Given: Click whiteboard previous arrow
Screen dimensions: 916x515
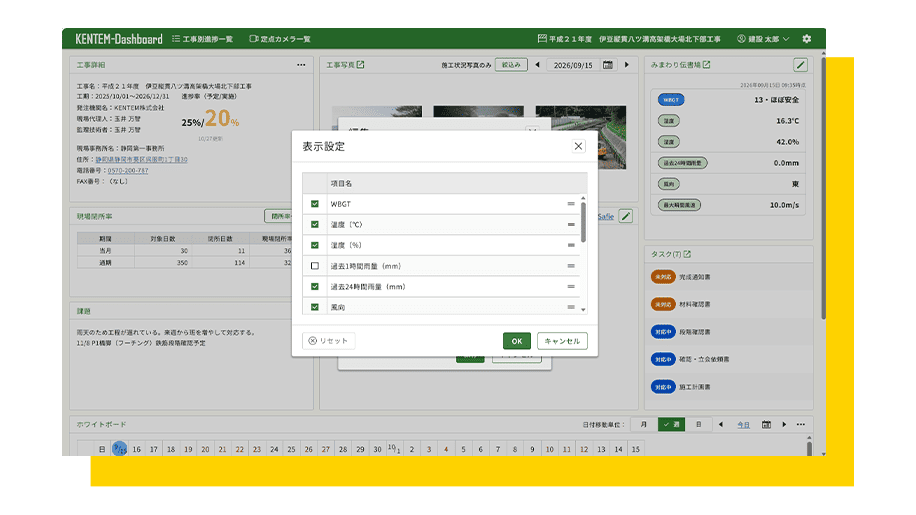Looking at the screenshot, I should pyautogui.click(x=721, y=424).
